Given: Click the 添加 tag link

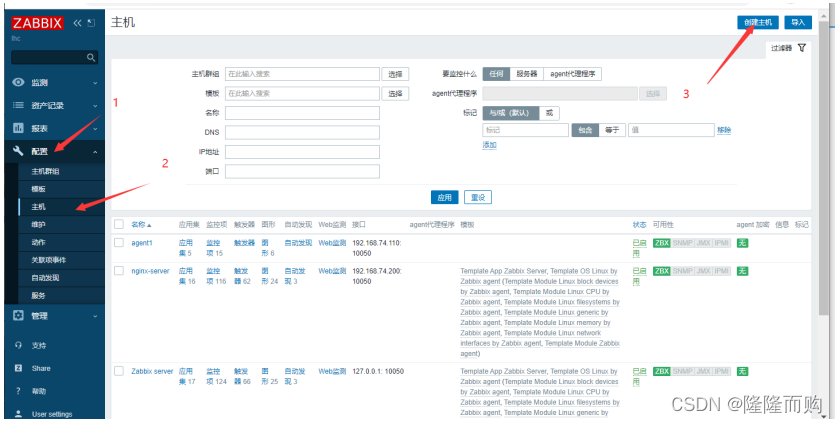Looking at the screenshot, I should coord(489,145).
